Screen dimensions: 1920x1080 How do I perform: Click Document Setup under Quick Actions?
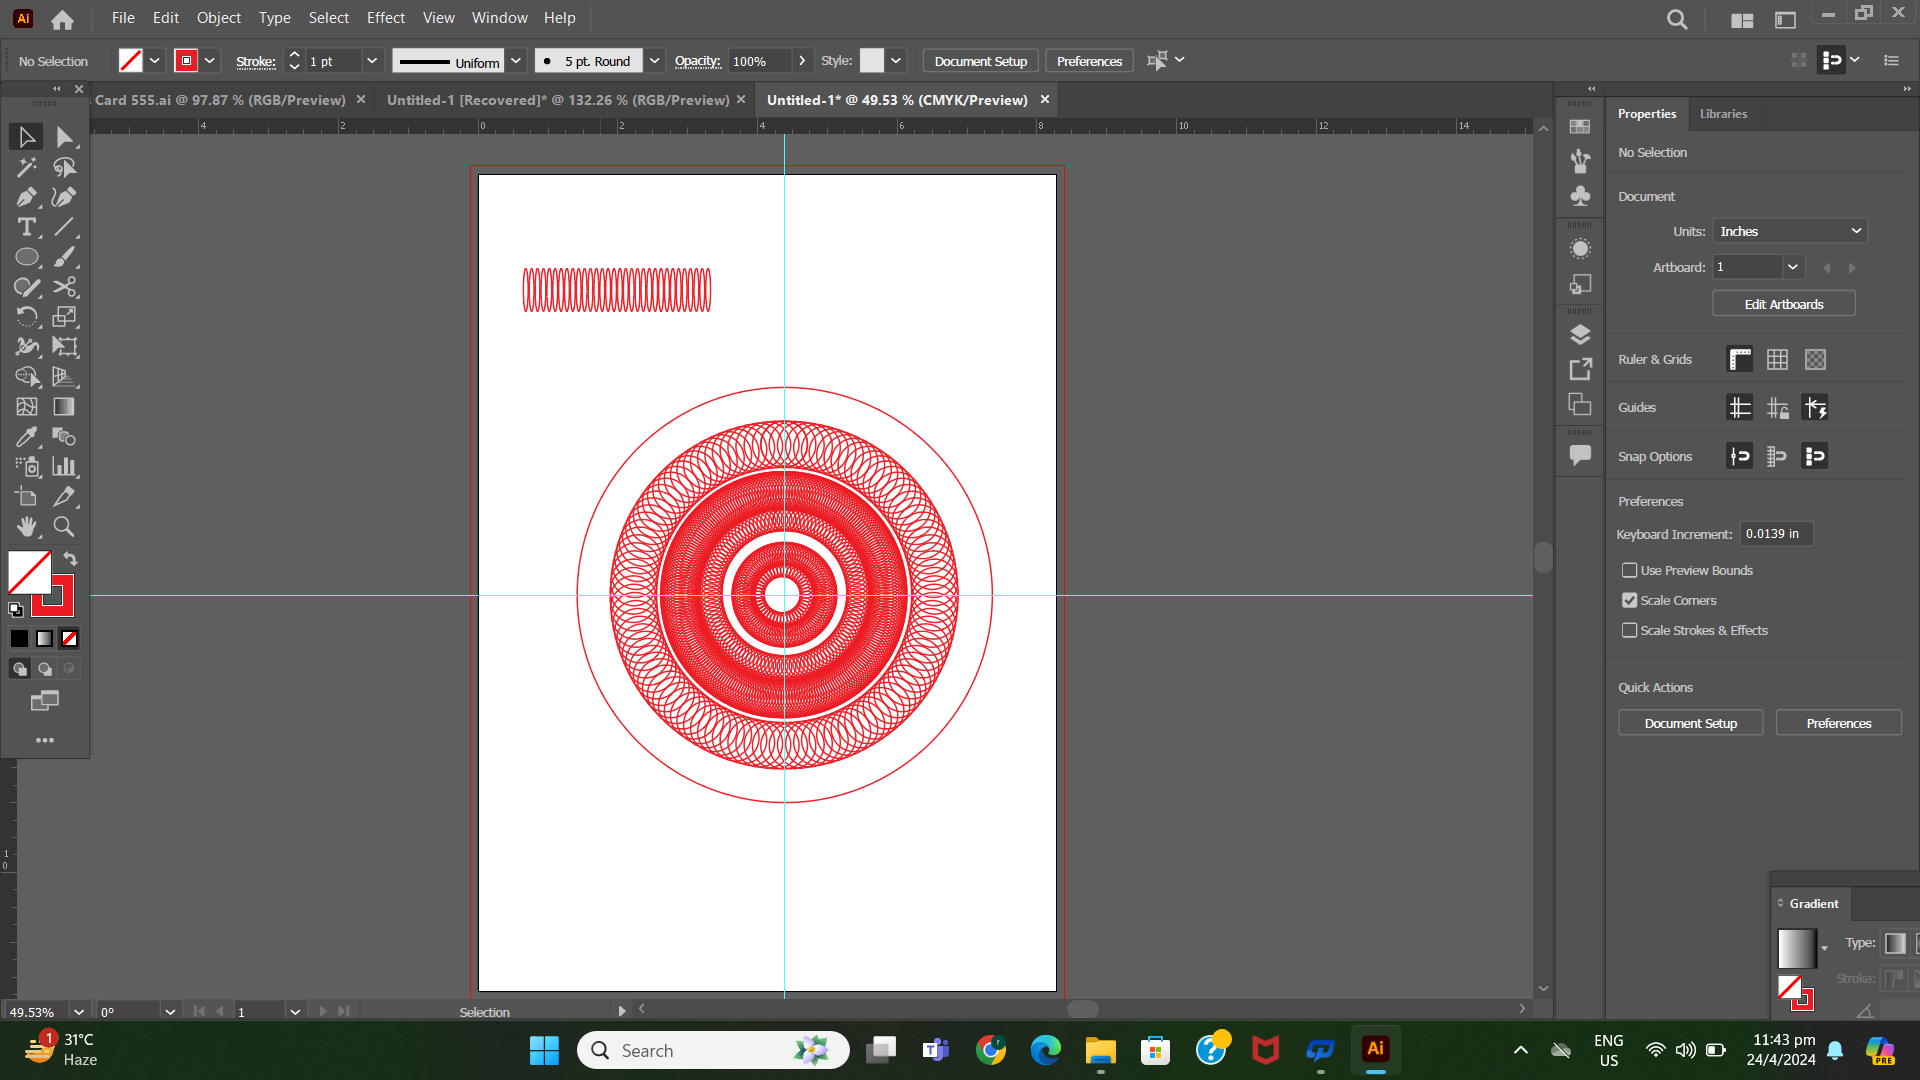1691,723
